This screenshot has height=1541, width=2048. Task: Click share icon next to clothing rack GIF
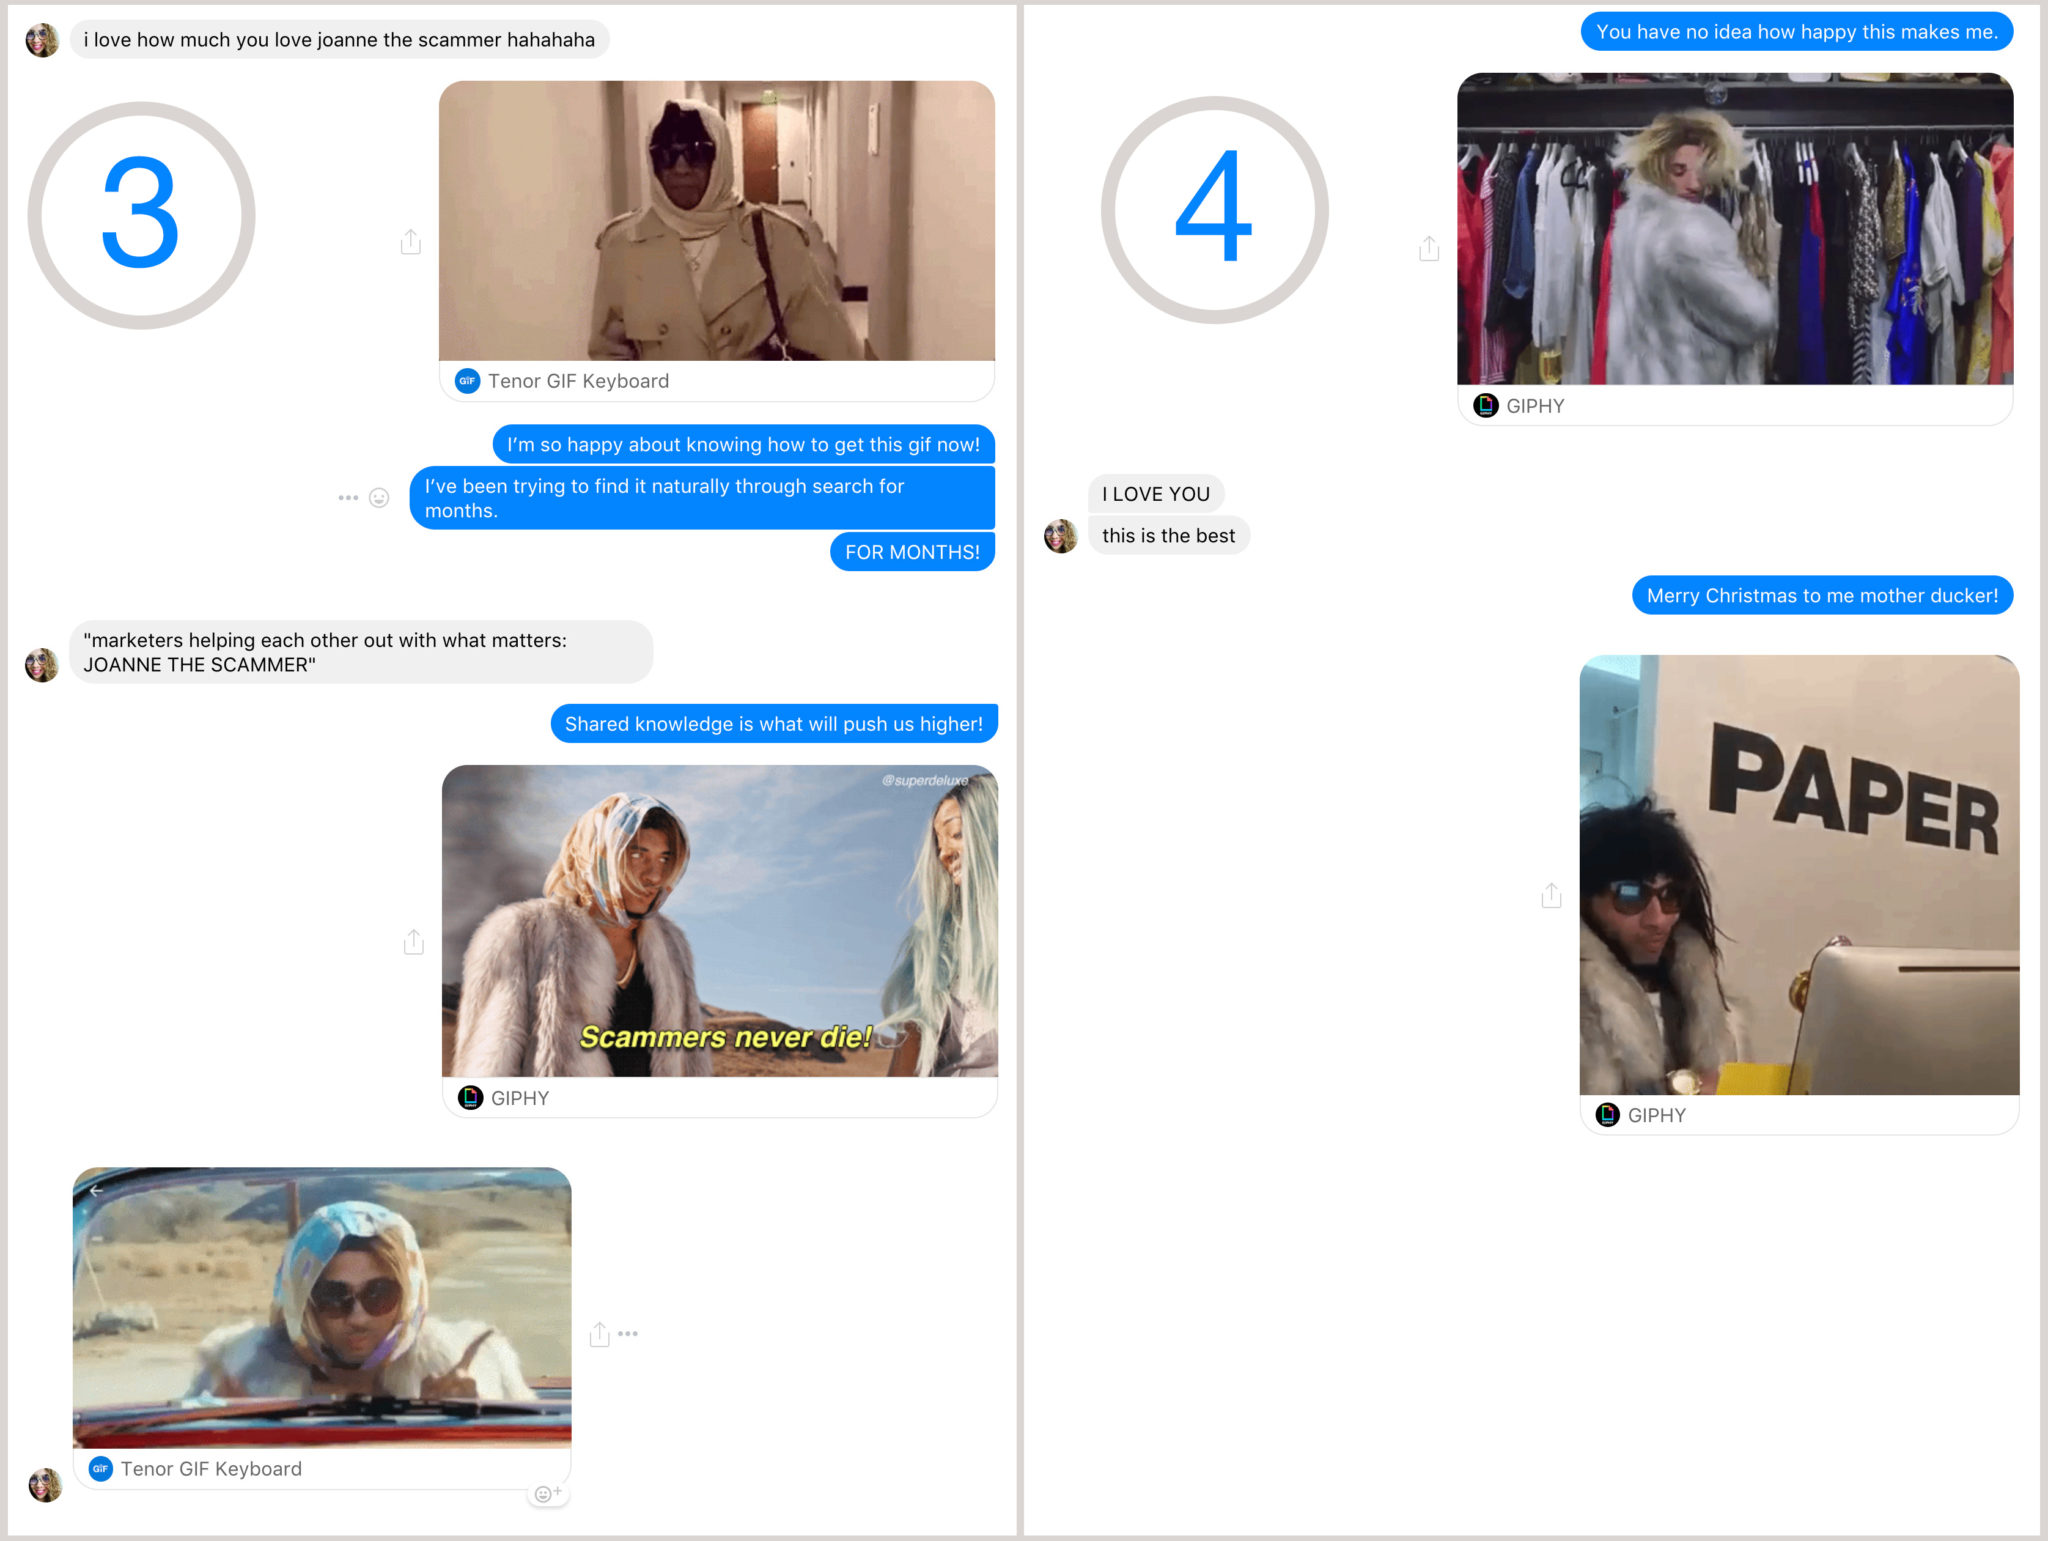[x=1429, y=248]
